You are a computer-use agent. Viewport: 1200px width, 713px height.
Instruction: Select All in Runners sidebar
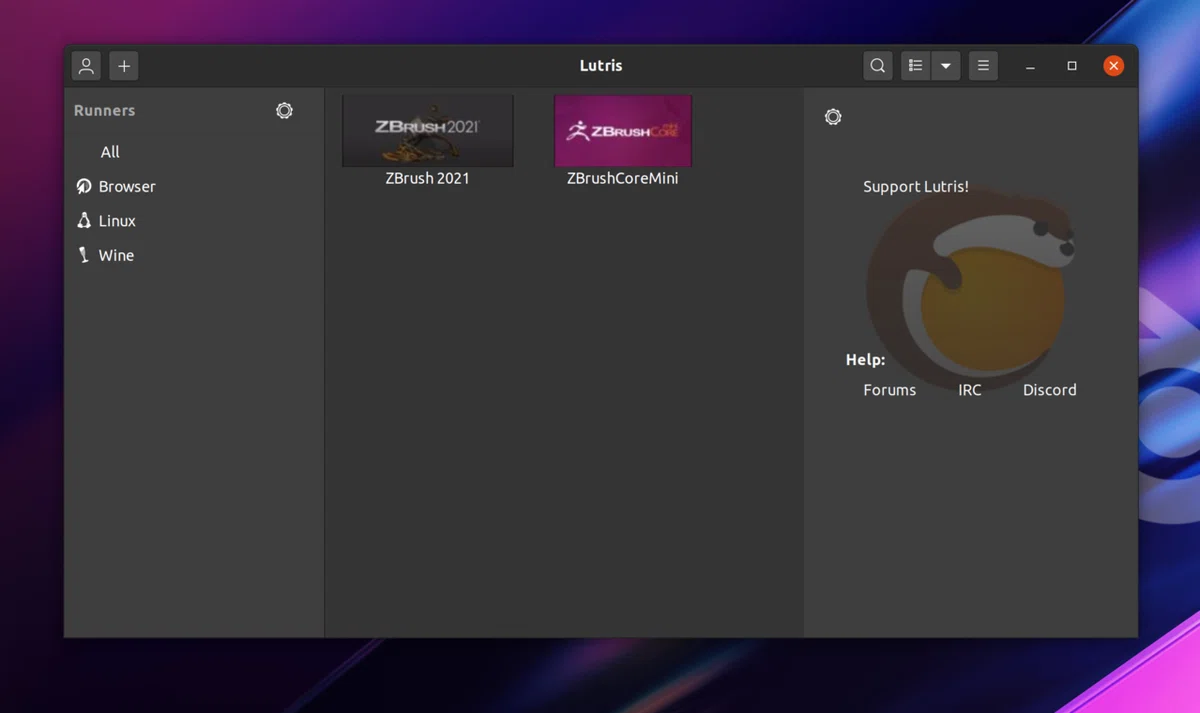(110, 152)
